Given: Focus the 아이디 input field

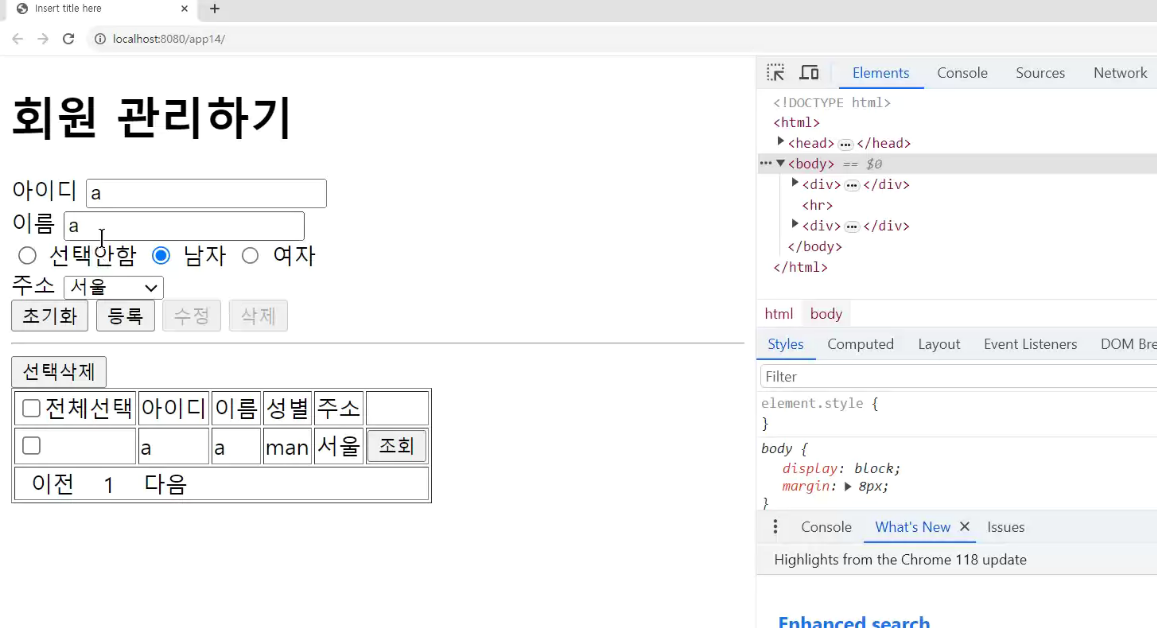Looking at the screenshot, I should [207, 193].
